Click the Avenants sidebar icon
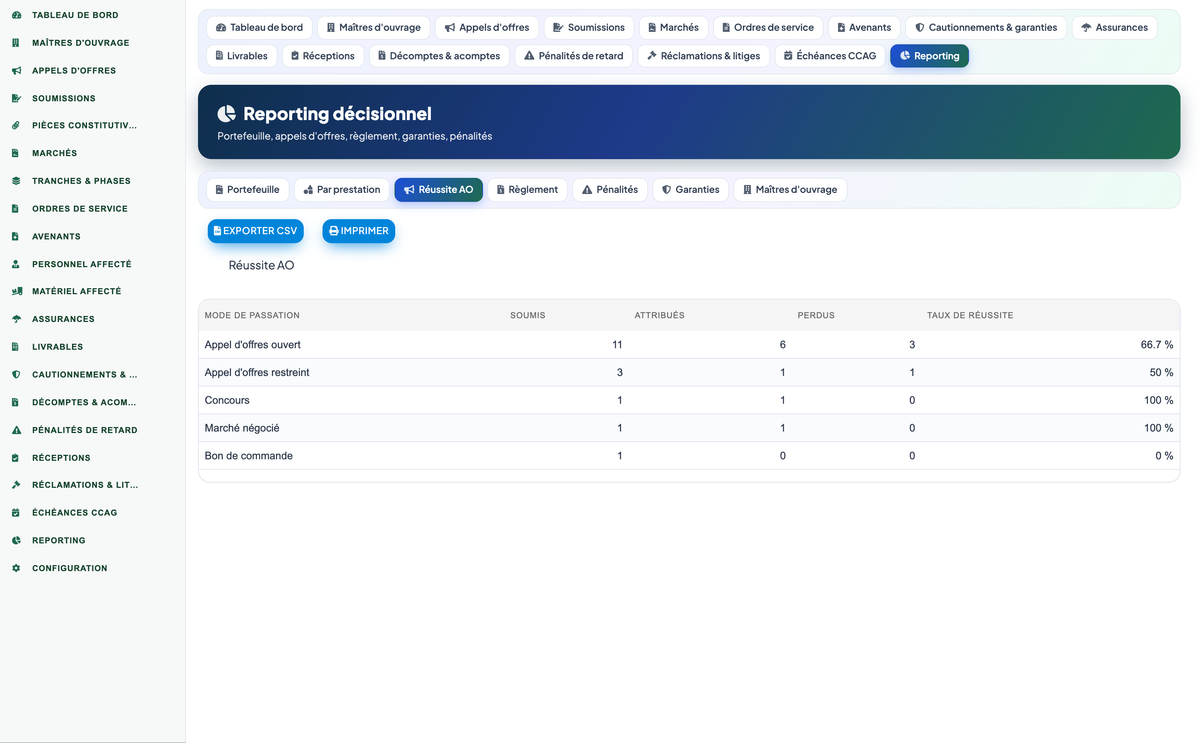Viewport: 1200px width, 743px height. 16,237
